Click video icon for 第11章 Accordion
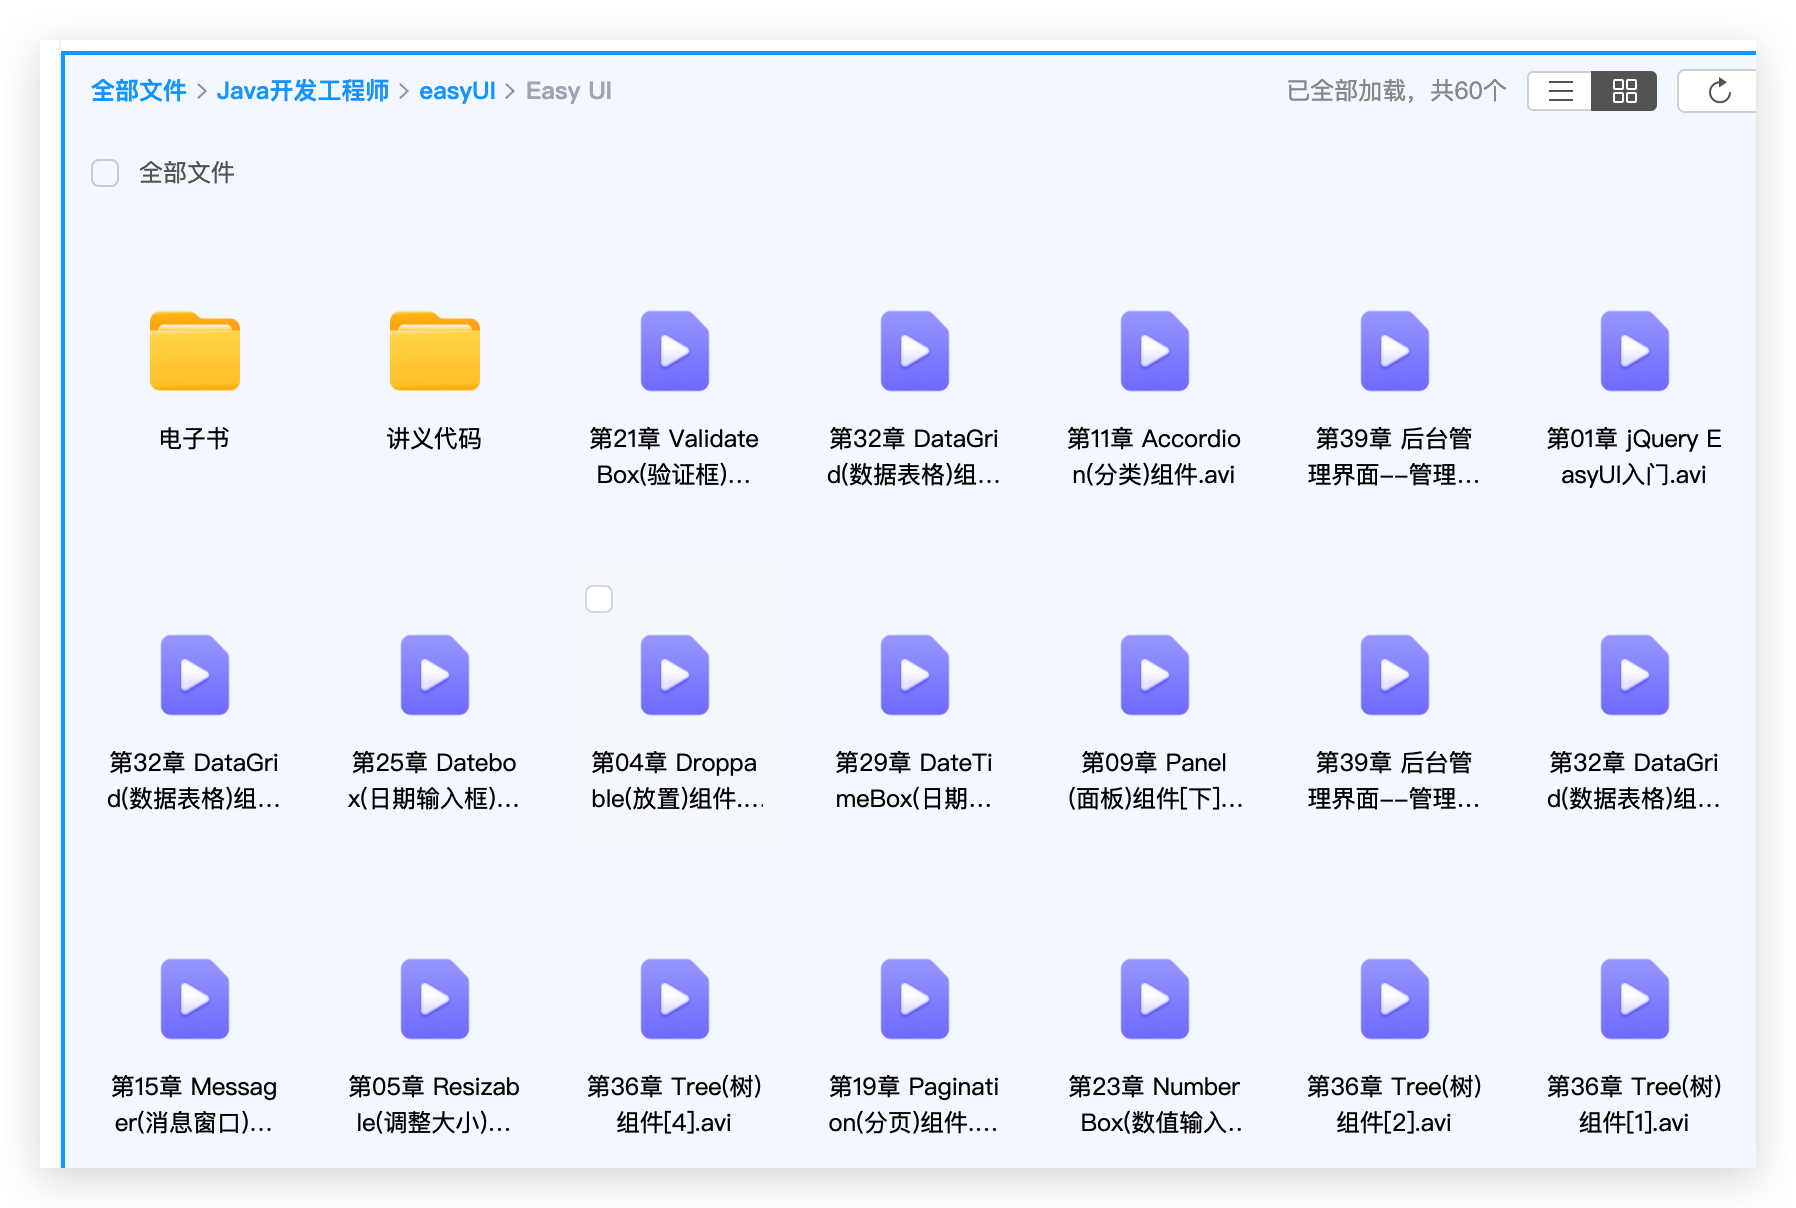Screen dimensions: 1796x1208 tap(1155, 351)
